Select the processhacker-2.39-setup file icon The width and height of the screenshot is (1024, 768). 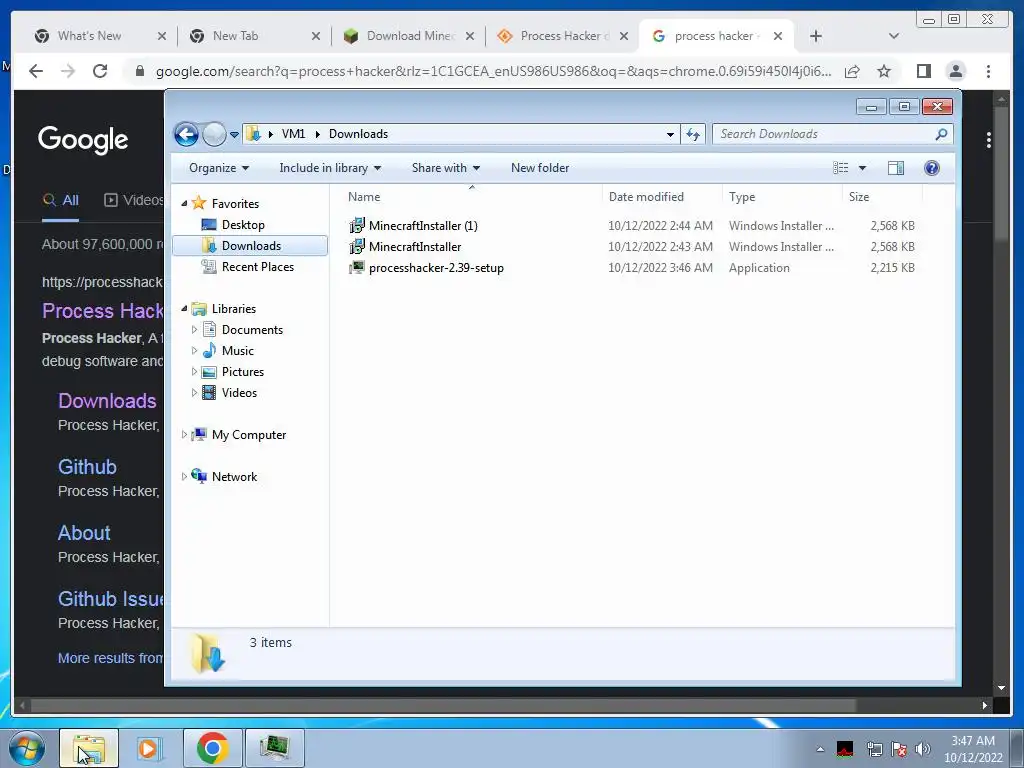357,268
